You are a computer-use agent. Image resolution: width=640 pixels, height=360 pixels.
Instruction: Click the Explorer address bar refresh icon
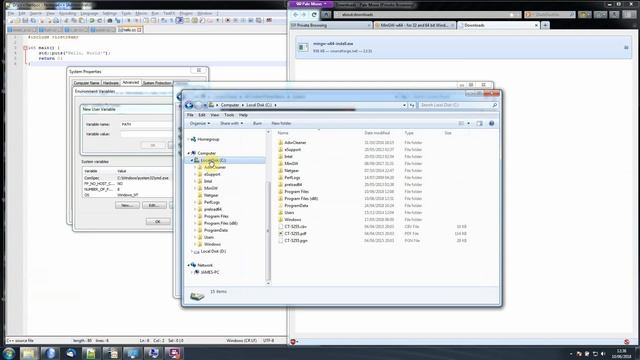pos(412,105)
